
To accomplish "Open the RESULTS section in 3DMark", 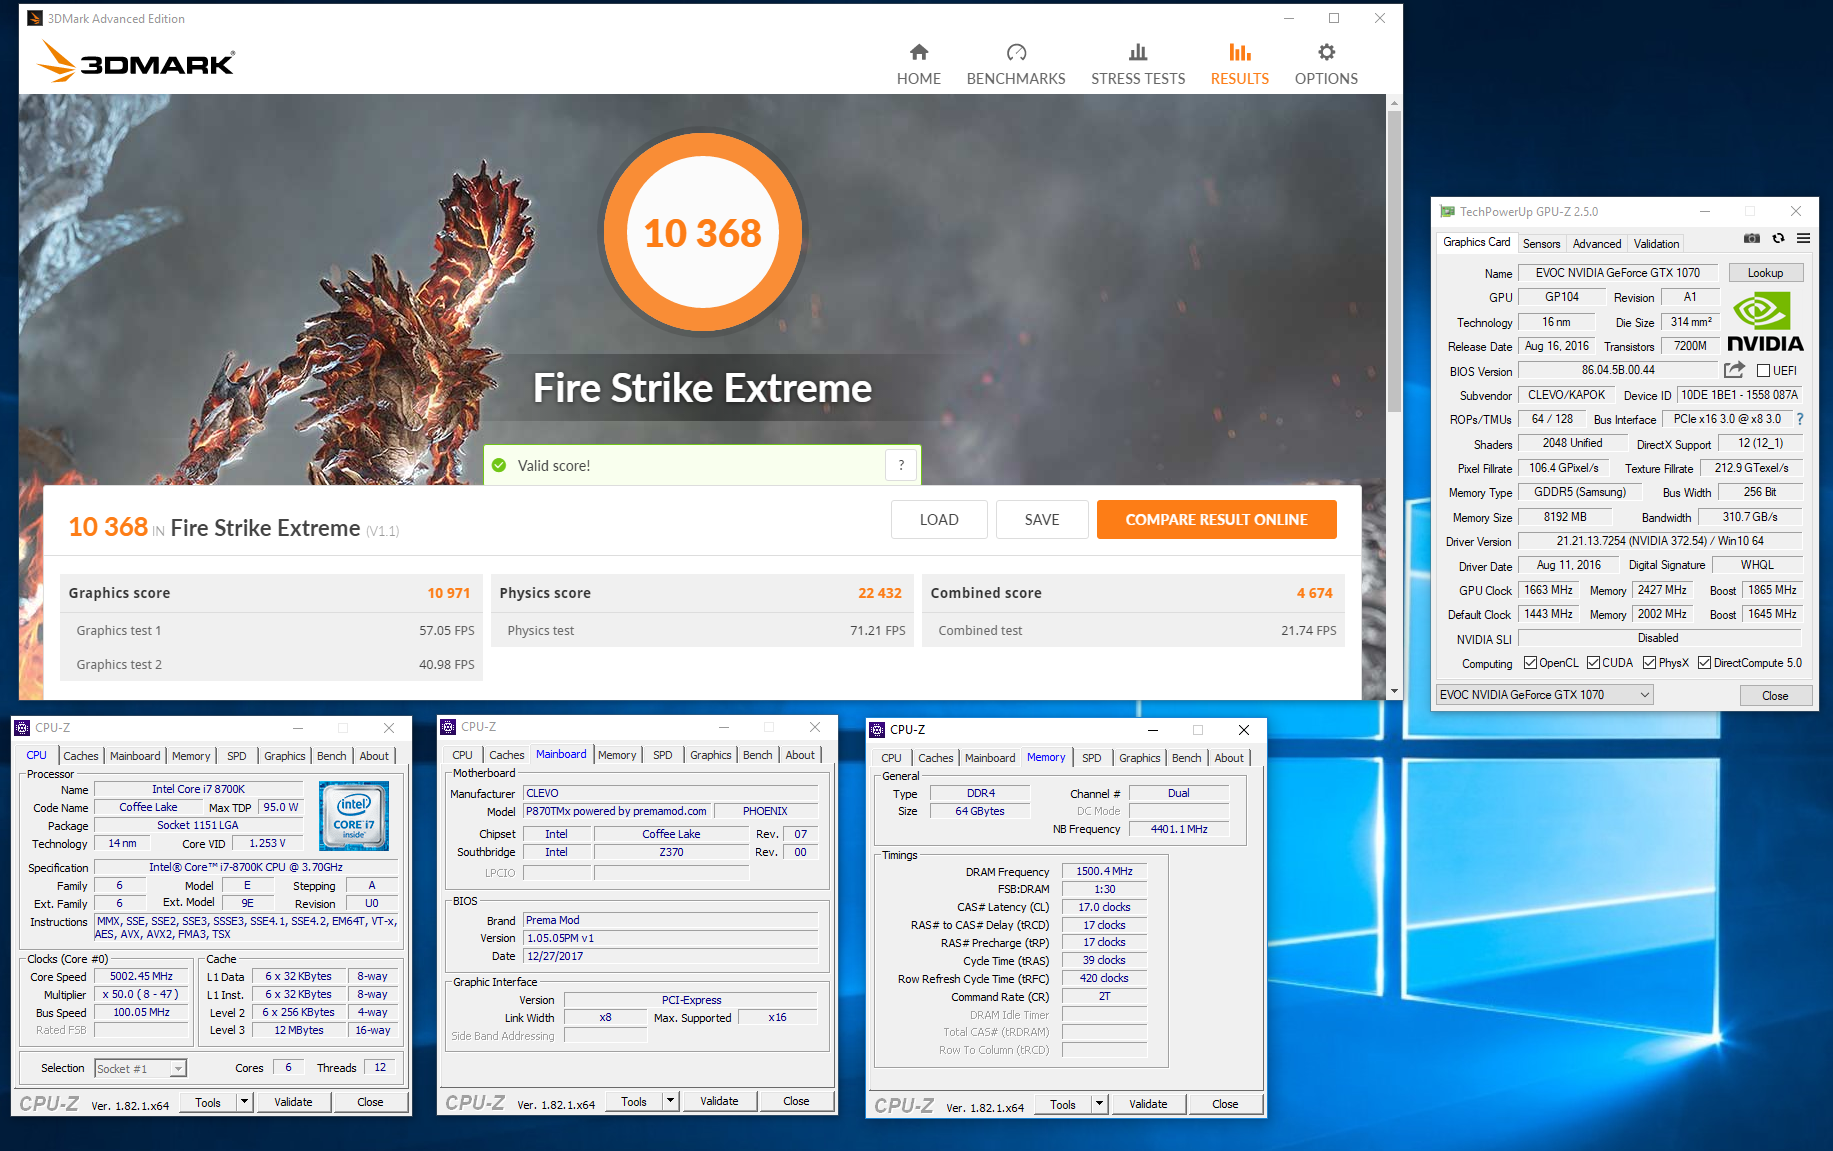I will (1240, 65).
